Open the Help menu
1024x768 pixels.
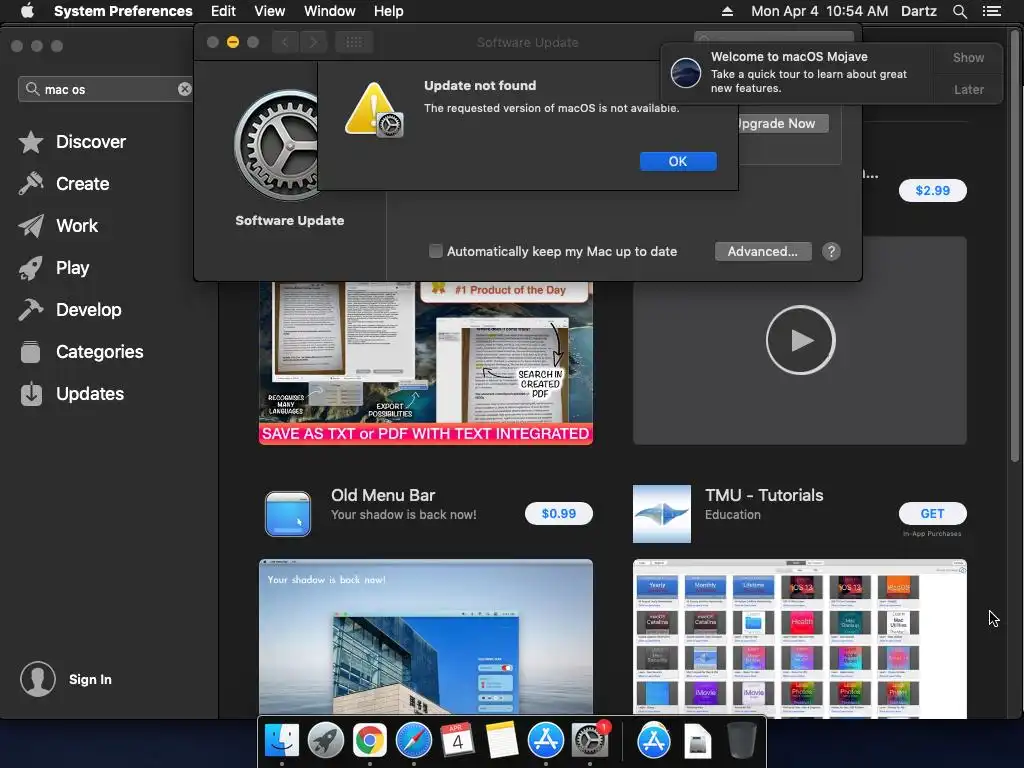click(389, 11)
